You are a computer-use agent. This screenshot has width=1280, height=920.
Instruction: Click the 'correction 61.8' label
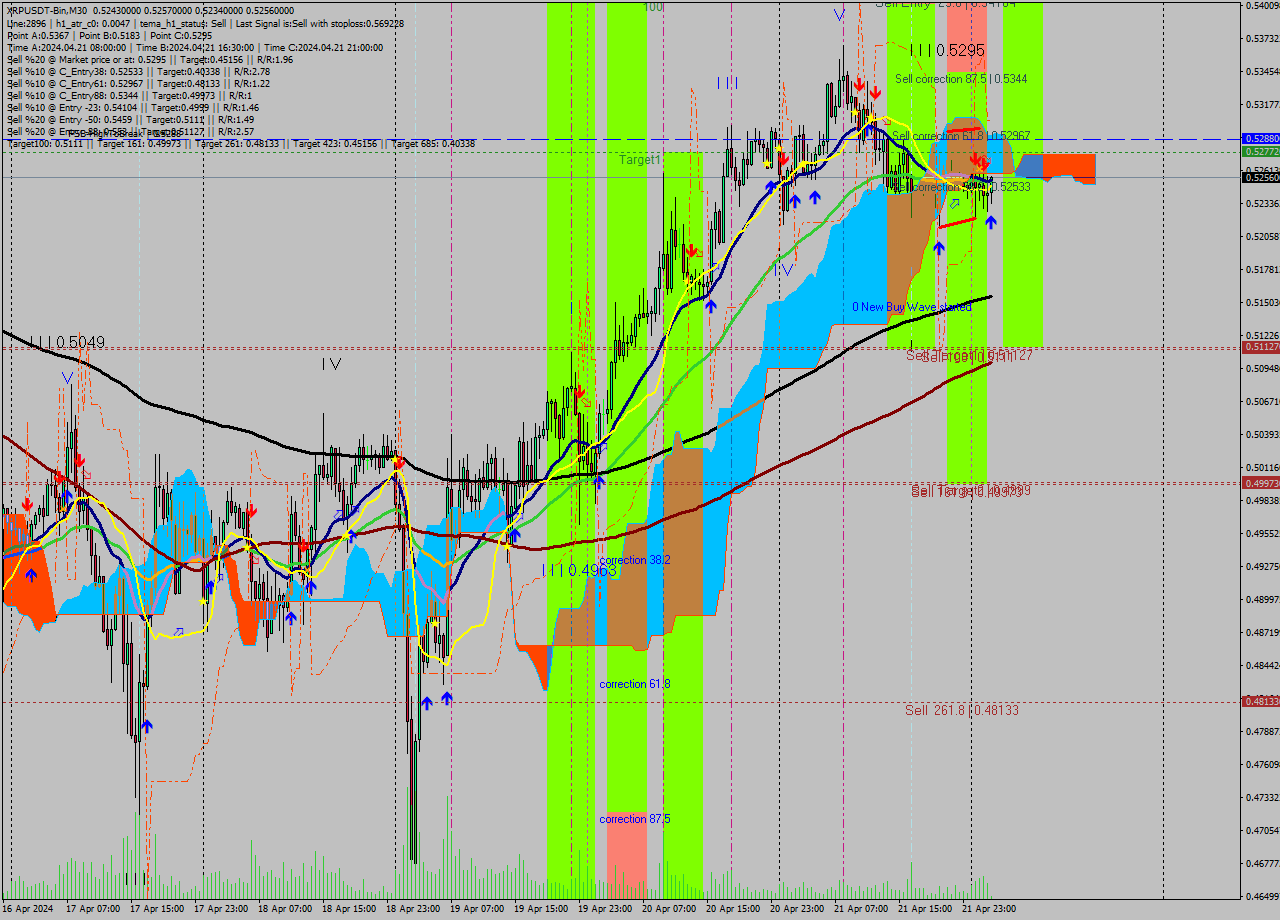(635, 684)
